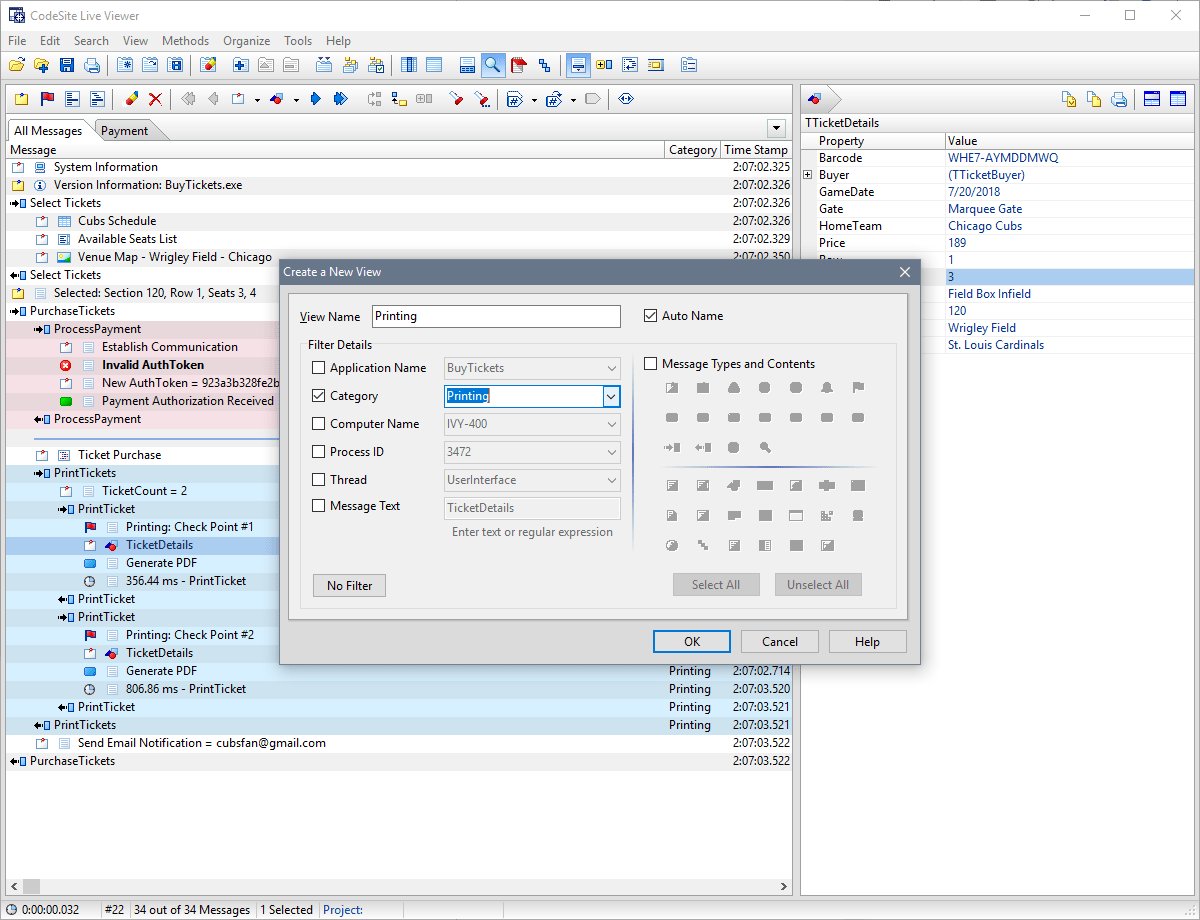The width and height of the screenshot is (1200, 920).
Task: Click the Unselect All button
Action: point(818,584)
